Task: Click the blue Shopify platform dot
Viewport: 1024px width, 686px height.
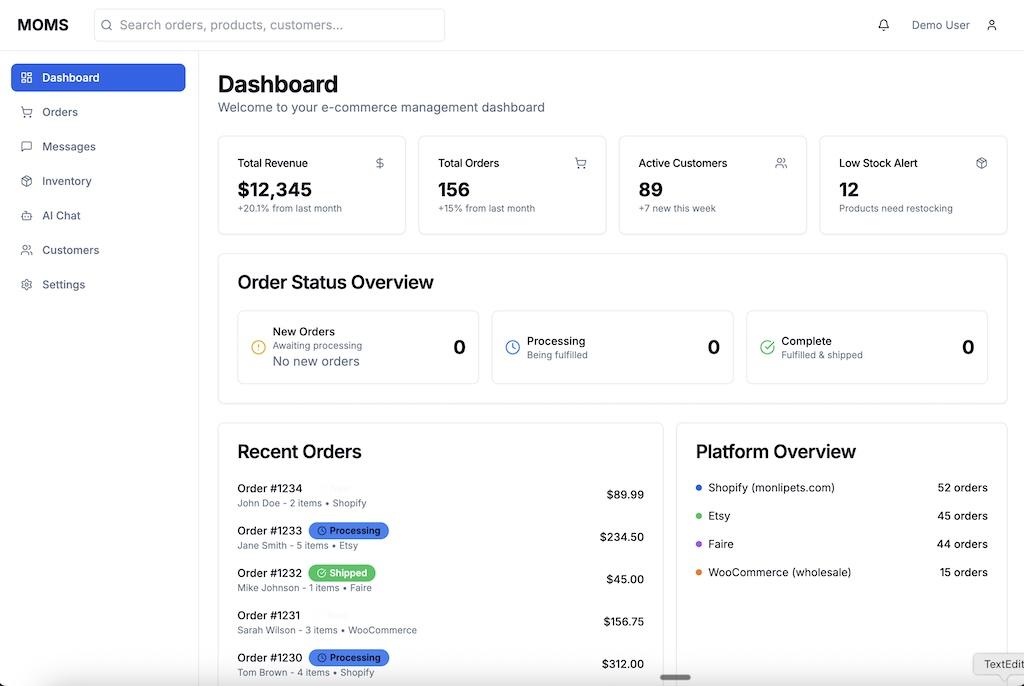Action: [x=699, y=487]
